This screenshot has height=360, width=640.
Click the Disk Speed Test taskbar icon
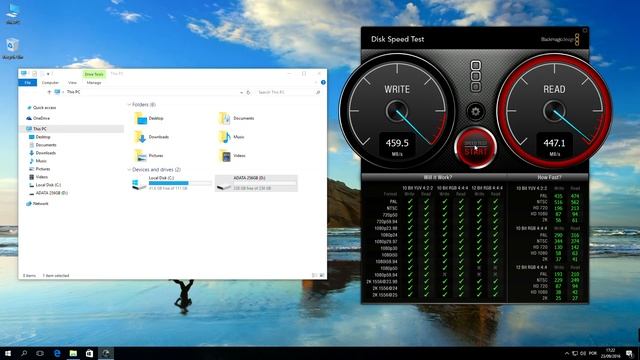(x=106, y=353)
